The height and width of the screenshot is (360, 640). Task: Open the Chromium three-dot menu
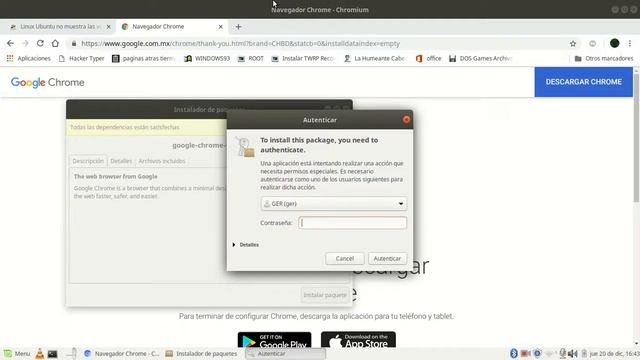click(x=630, y=43)
